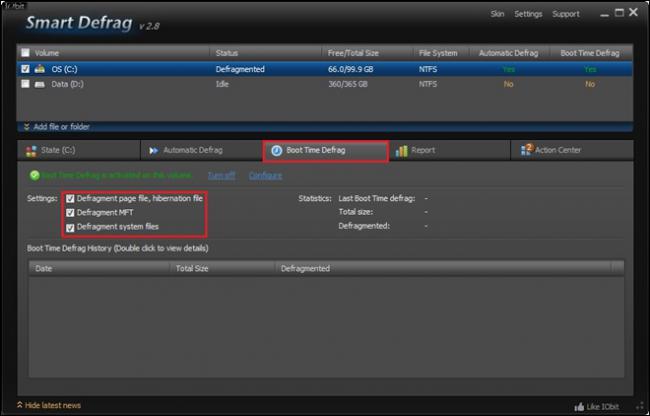Uncheck the OS (C:) volume checkbox
Screen dimensions: 650x416
coord(26,69)
